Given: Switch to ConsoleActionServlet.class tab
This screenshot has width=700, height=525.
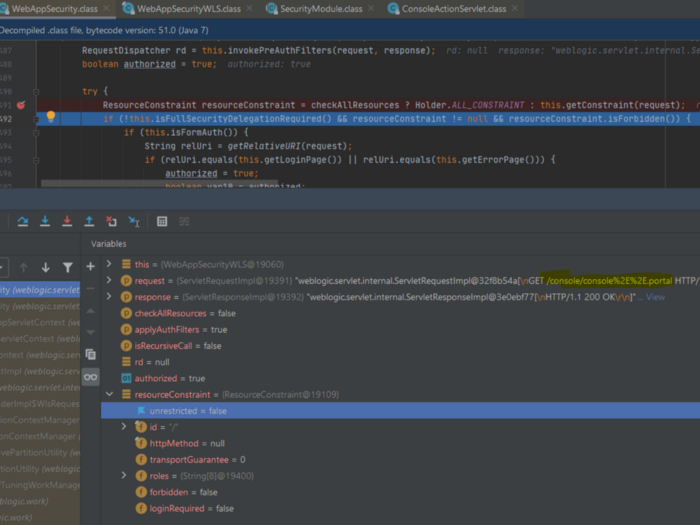Looking at the screenshot, I should point(454,8).
